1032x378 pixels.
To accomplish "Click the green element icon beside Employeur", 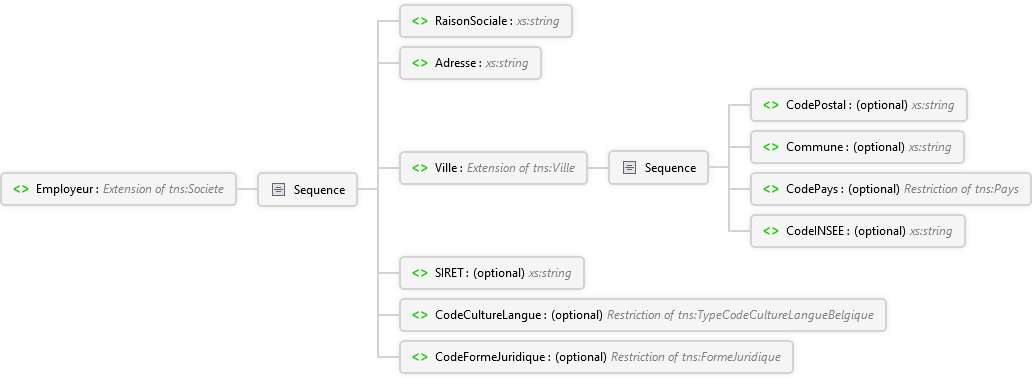I will [x=21, y=189].
